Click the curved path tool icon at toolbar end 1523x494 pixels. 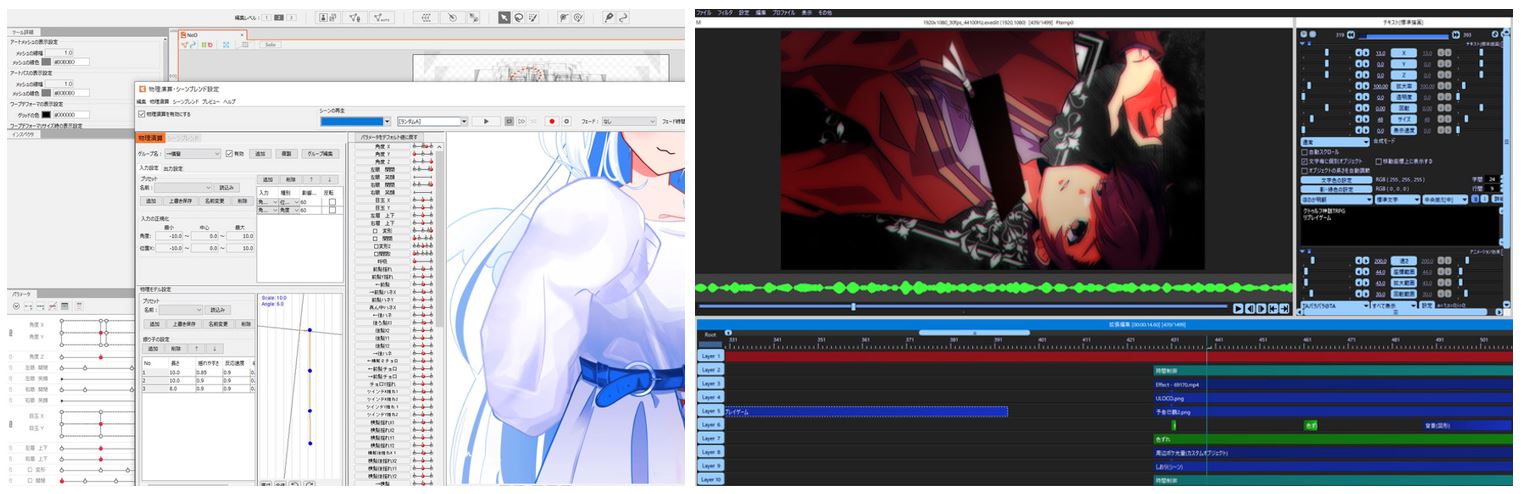click(x=623, y=17)
